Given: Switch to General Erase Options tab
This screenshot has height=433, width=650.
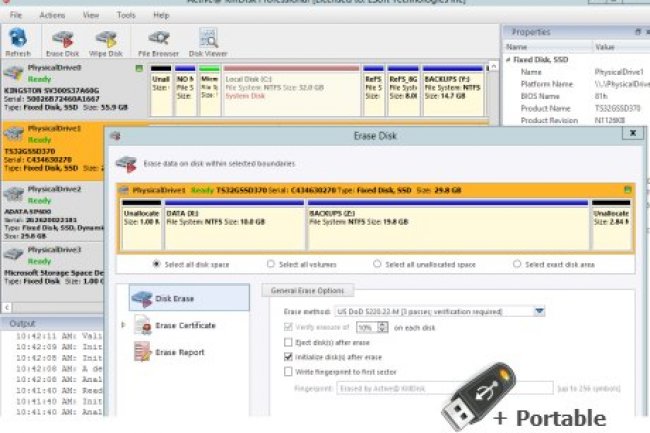Looking at the screenshot, I should (x=308, y=291).
